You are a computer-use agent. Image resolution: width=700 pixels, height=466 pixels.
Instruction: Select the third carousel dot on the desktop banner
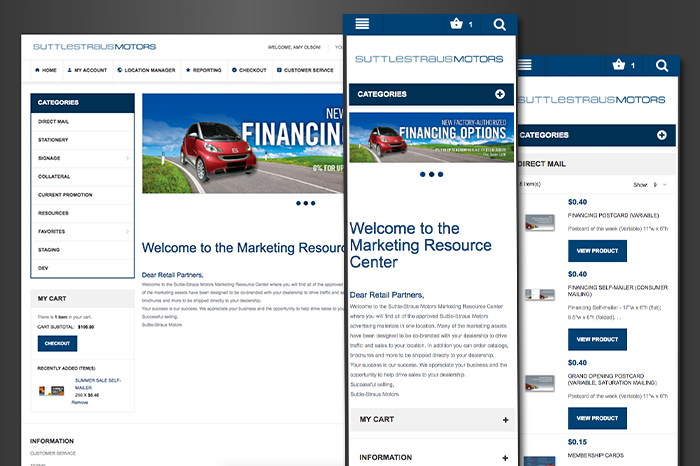click(313, 203)
